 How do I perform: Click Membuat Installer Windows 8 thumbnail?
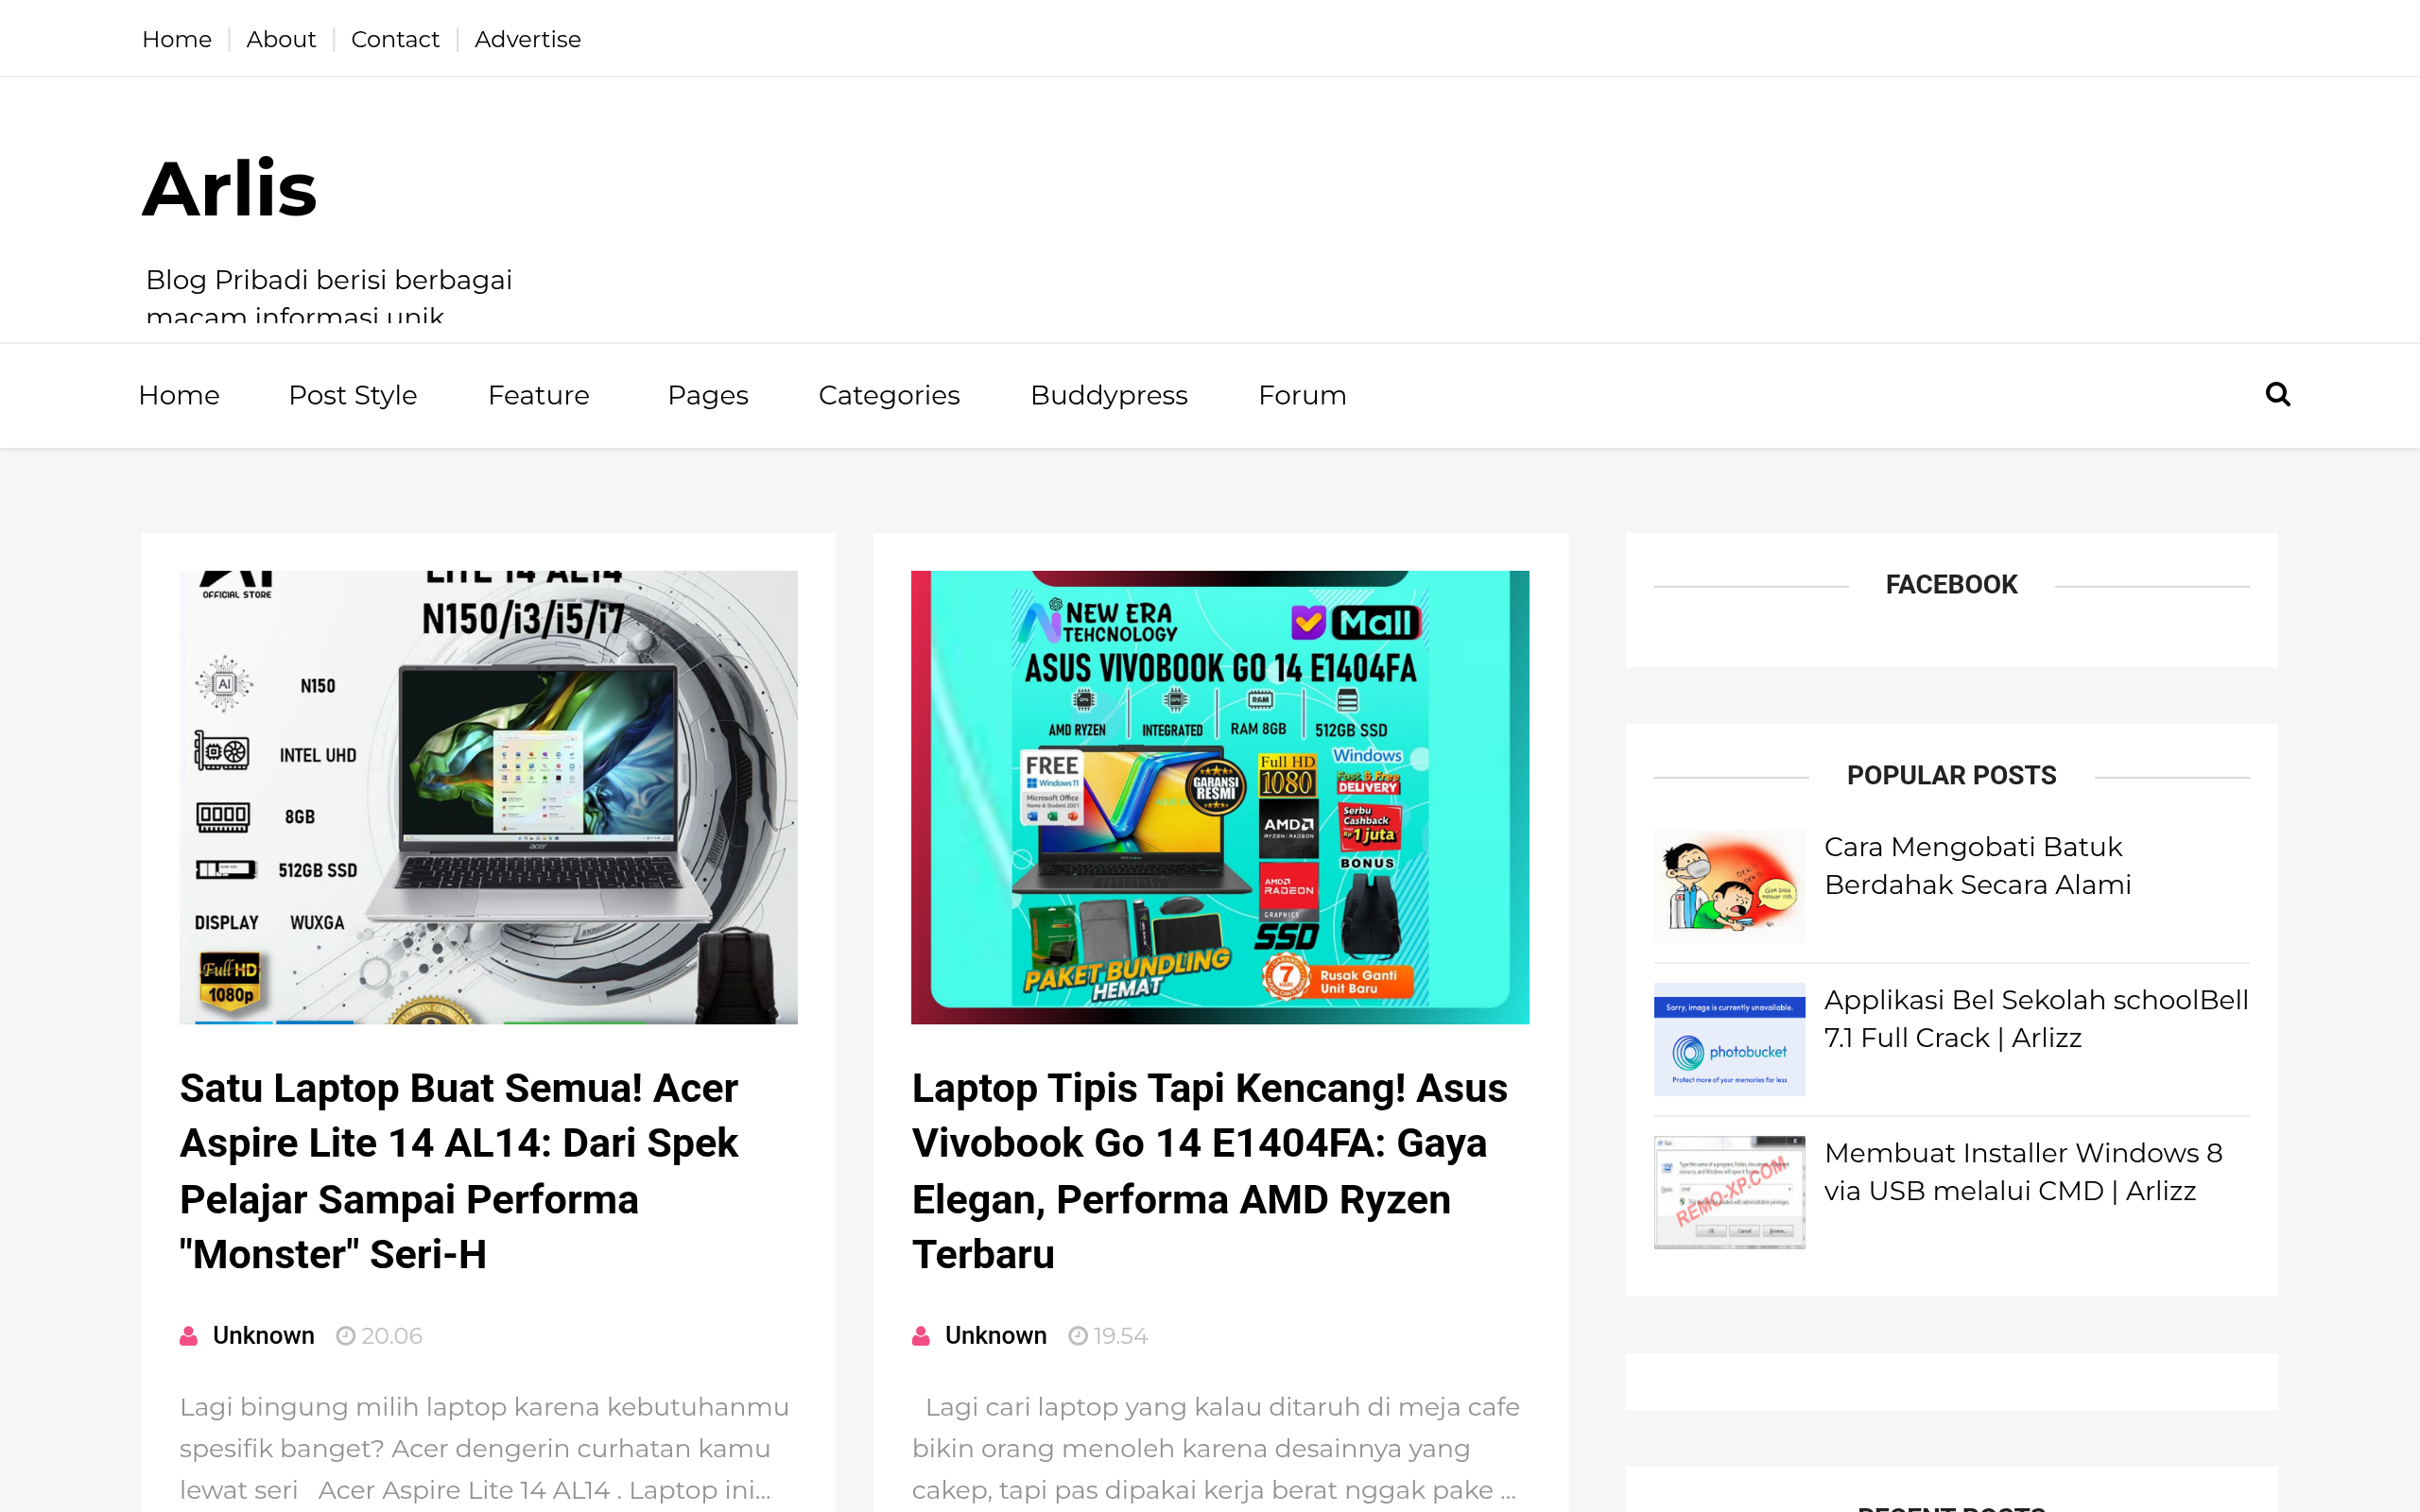click(x=1728, y=1191)
